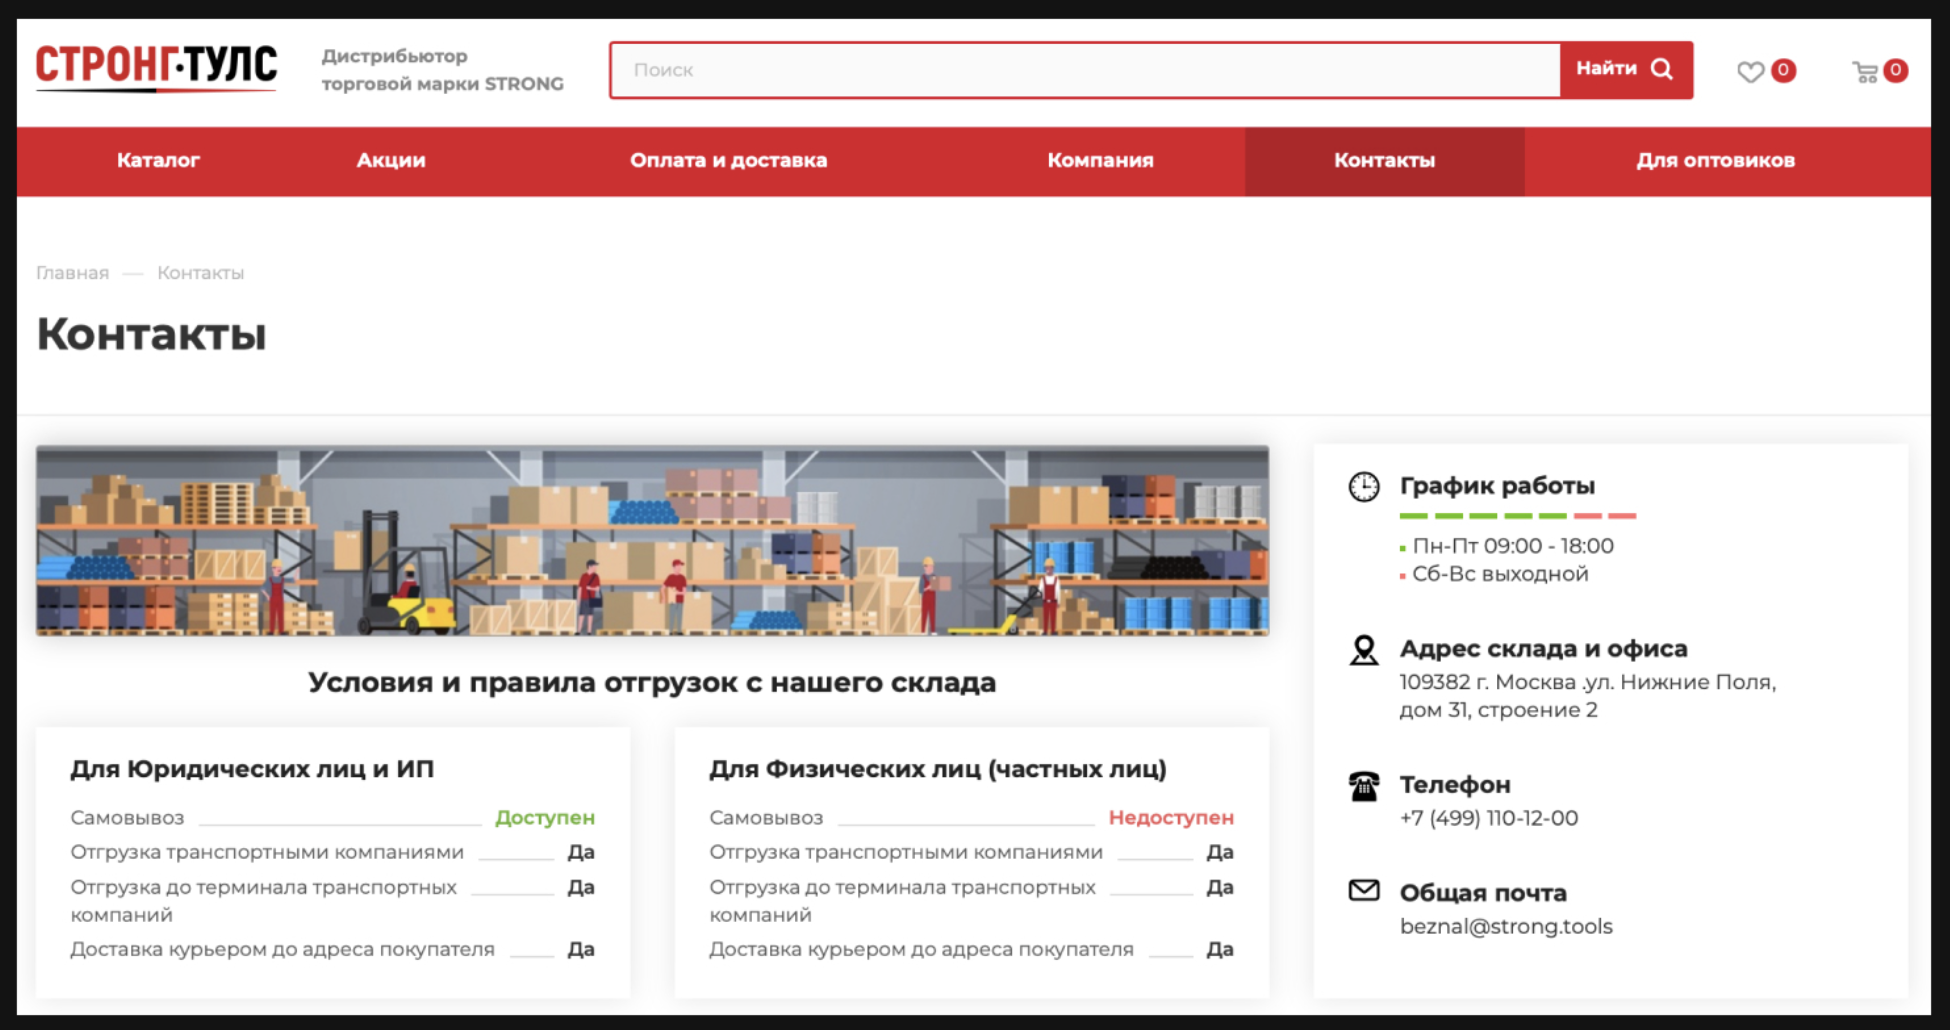Select the Компания menu item
This screenshot has width=1950, height=1030.
(x=1100, y=161)
